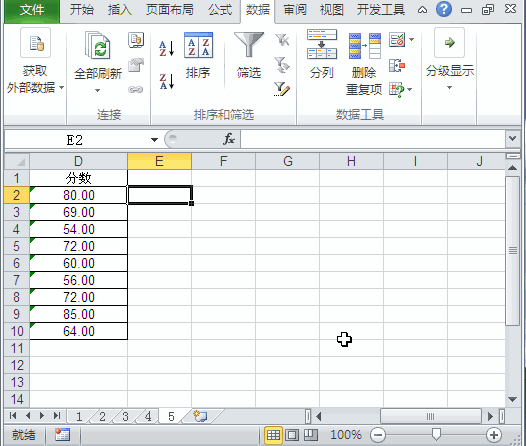Switch to Normal view in status bar

click(273, 435)
